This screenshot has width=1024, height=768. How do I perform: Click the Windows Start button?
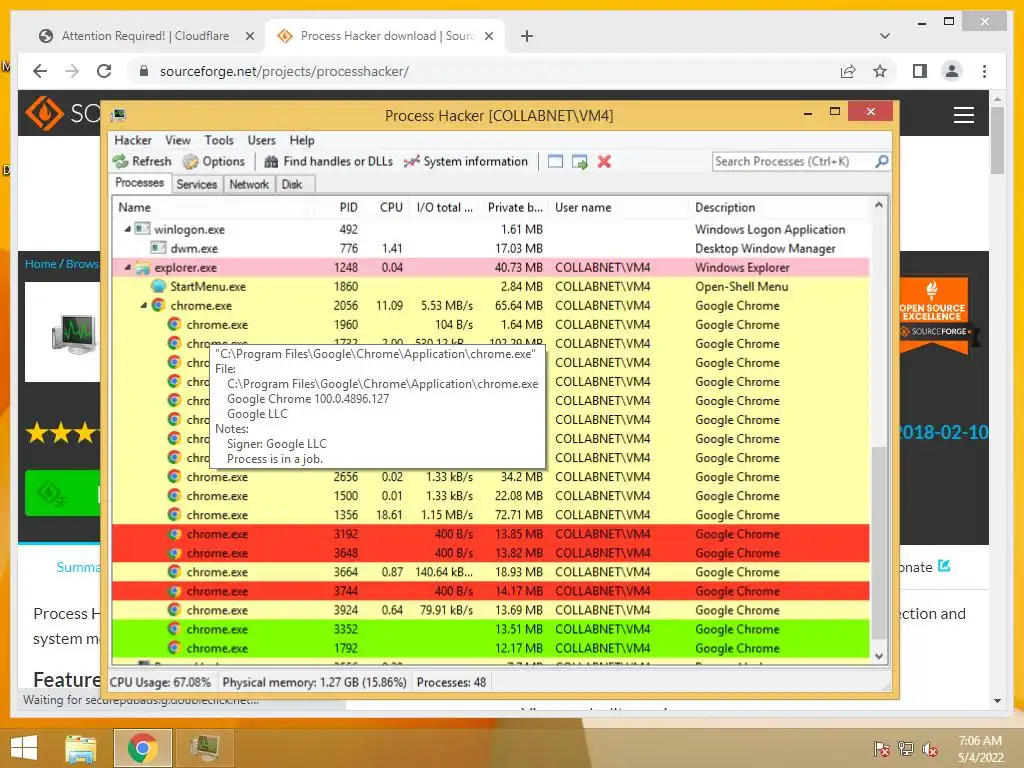coord(24,748)
